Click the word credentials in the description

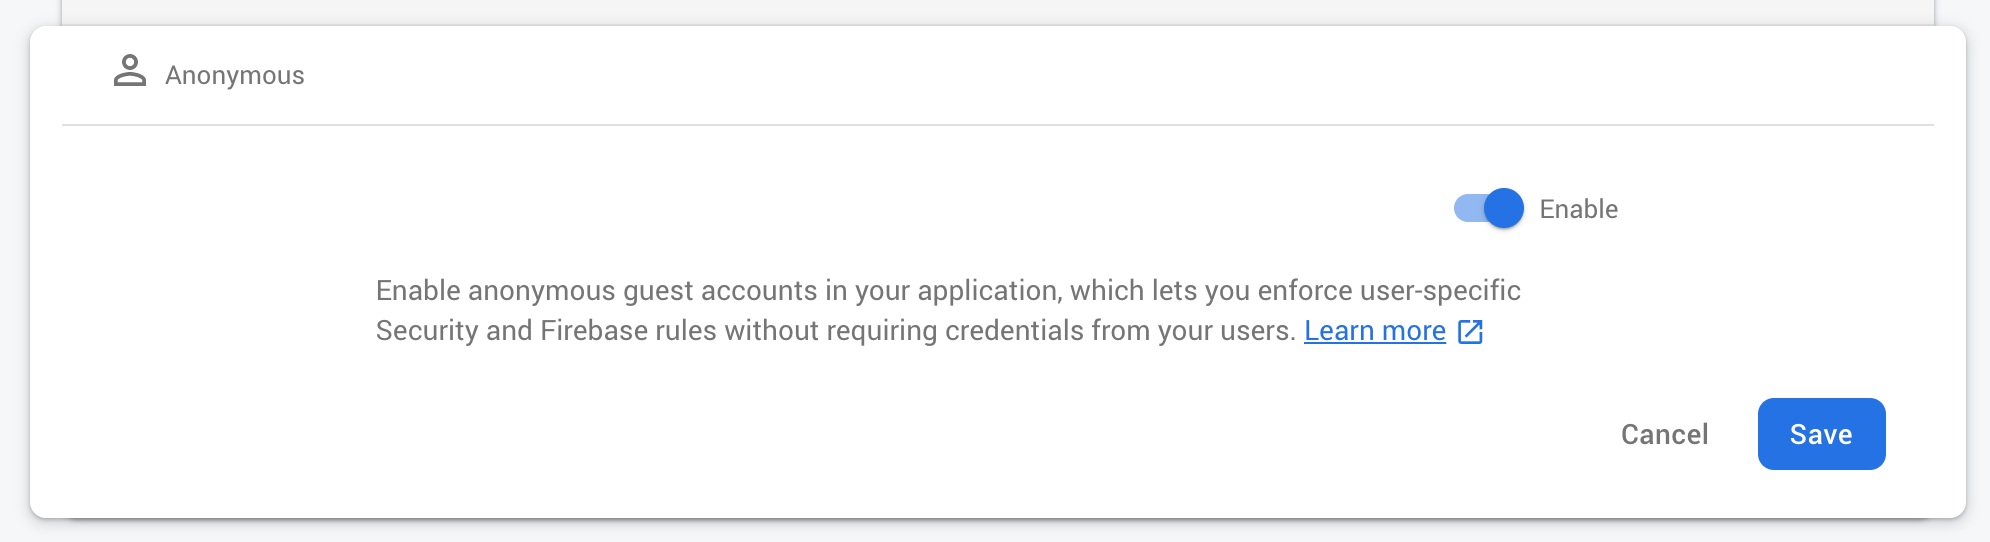coord(1014,331)
